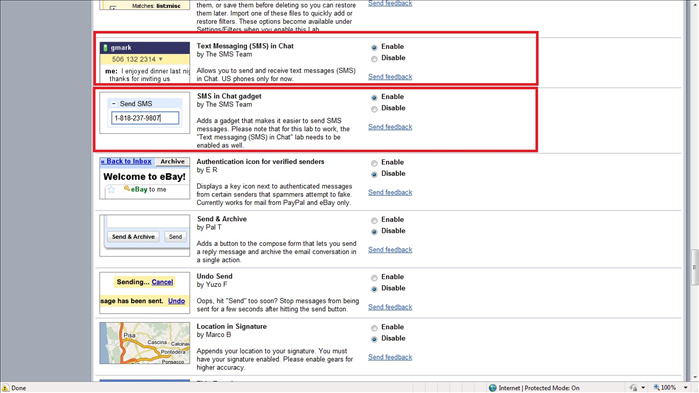Click the Cancel link beside Sending...

coord(162,282)
